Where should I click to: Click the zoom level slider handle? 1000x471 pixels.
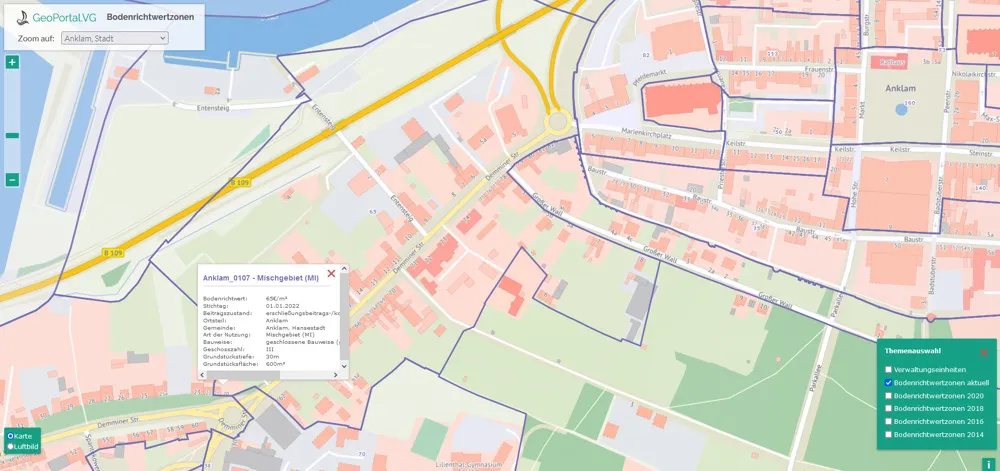[x=12, y=135]
